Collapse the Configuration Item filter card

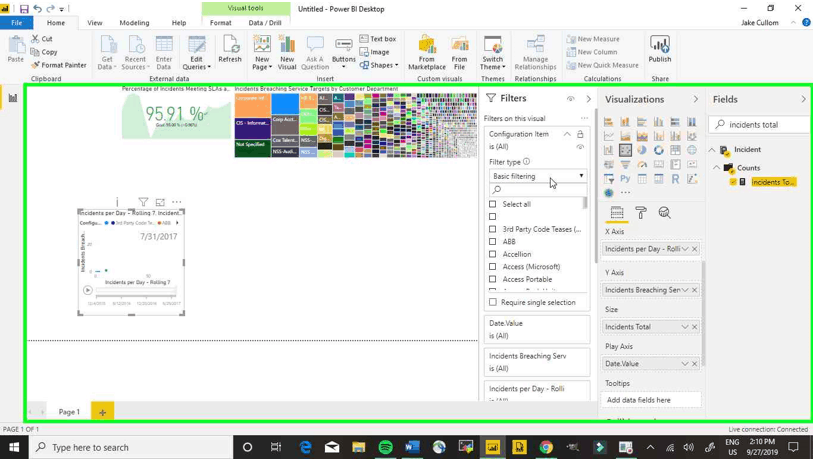pos(567,134)
